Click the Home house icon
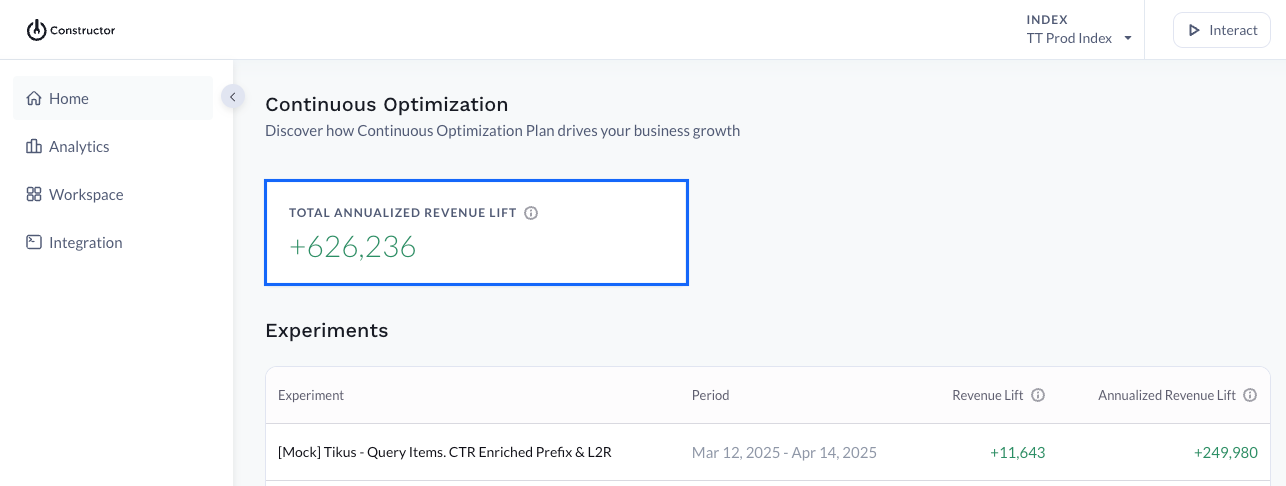 [x=34, y=98]
